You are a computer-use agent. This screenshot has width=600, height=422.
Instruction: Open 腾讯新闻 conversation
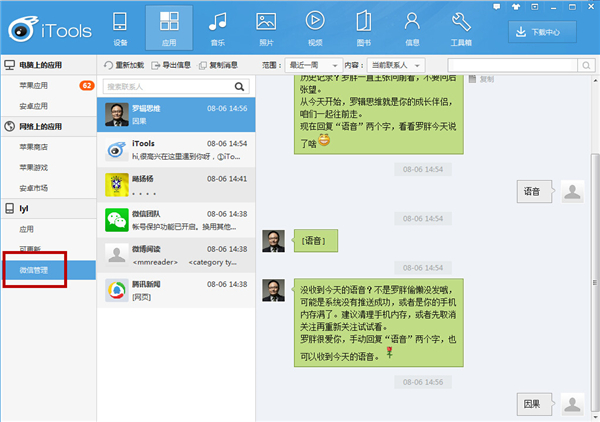coord(176,290)
